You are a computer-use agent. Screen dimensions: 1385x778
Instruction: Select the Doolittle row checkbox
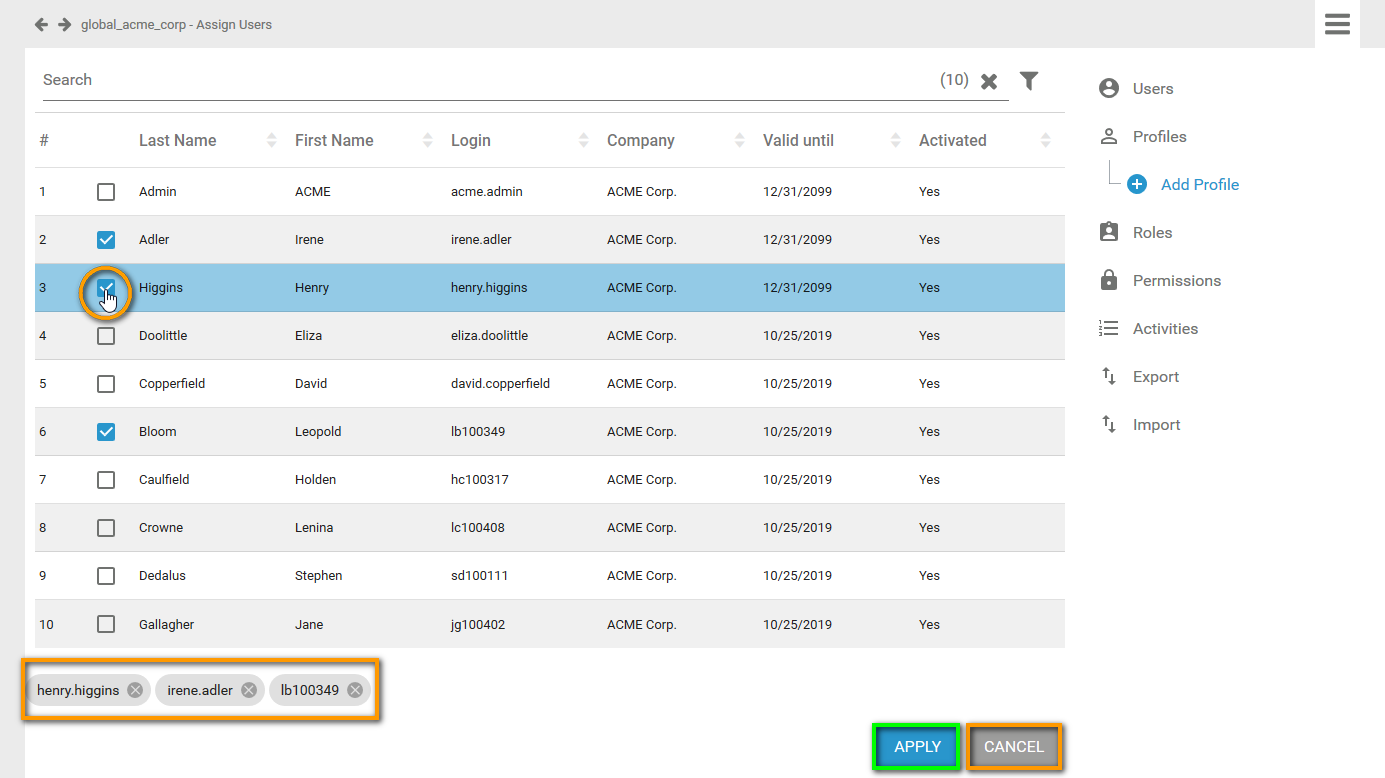106,336
